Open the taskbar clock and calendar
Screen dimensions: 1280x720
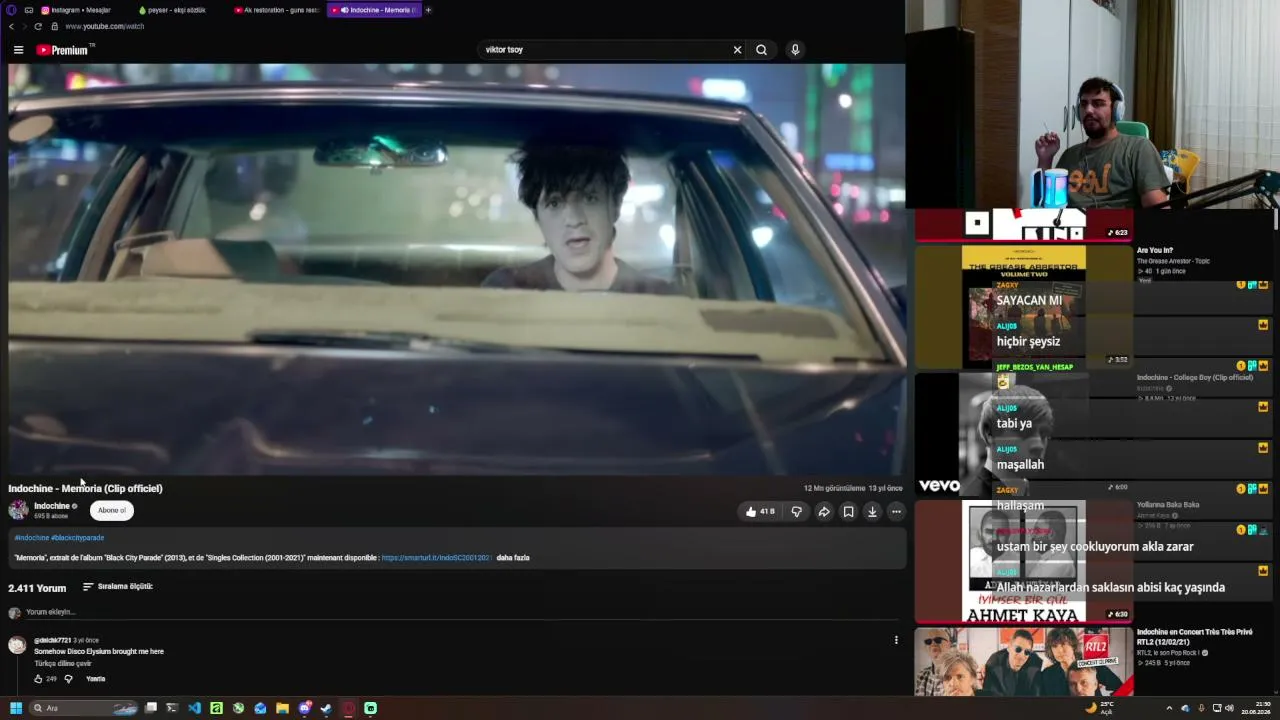(1256, 708)
